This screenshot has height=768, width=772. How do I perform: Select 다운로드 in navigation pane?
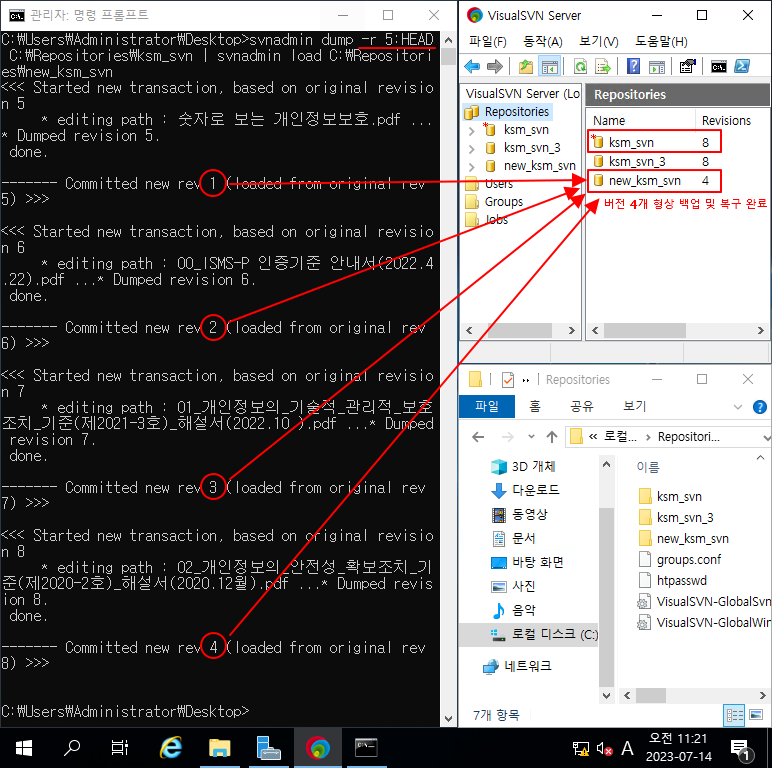click(x=526, y=490)
